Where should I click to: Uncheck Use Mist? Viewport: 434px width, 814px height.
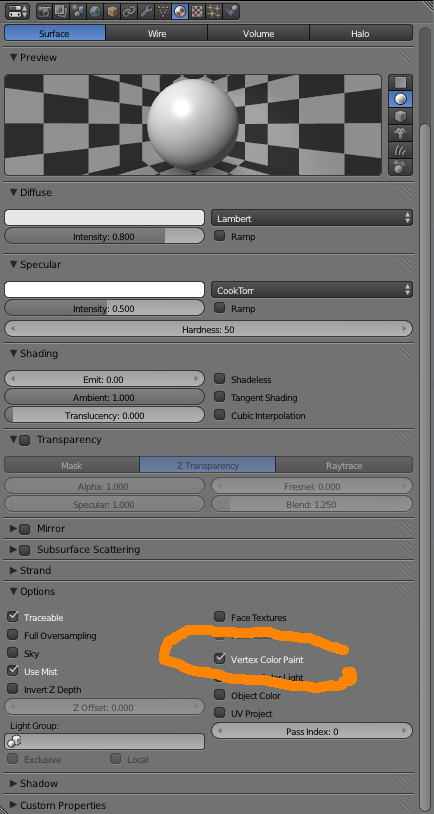click(x=12, y=671)
